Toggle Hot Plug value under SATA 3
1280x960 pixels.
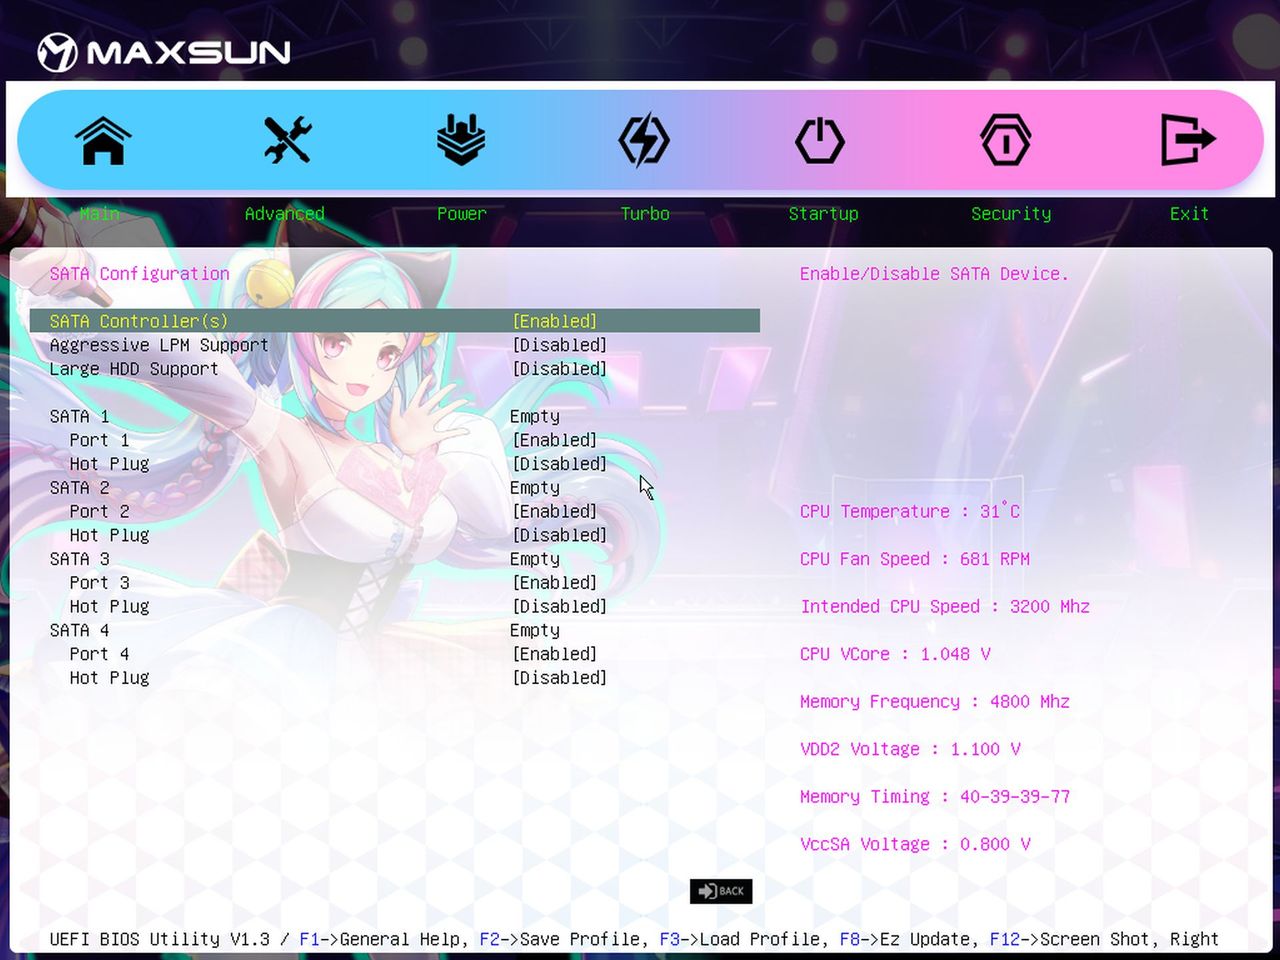point(560,607)
